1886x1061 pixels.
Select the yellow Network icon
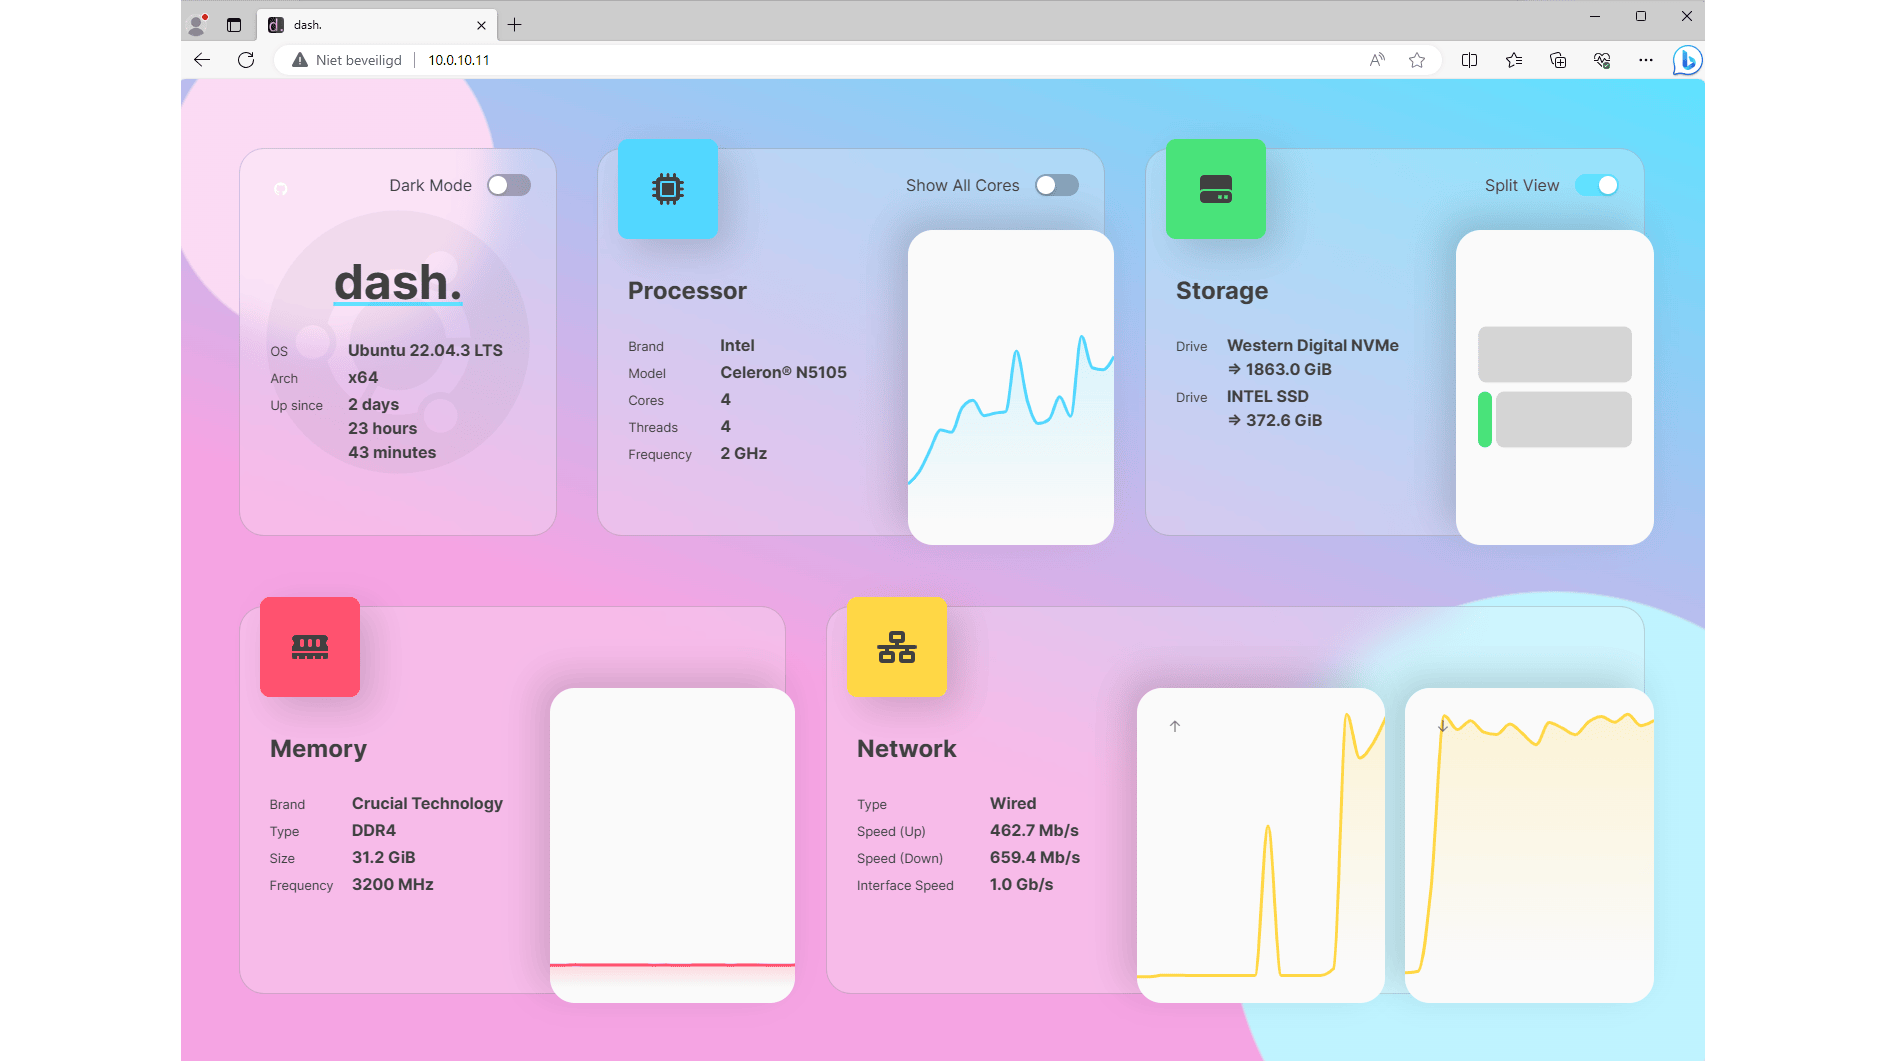[x=896, y=647]
